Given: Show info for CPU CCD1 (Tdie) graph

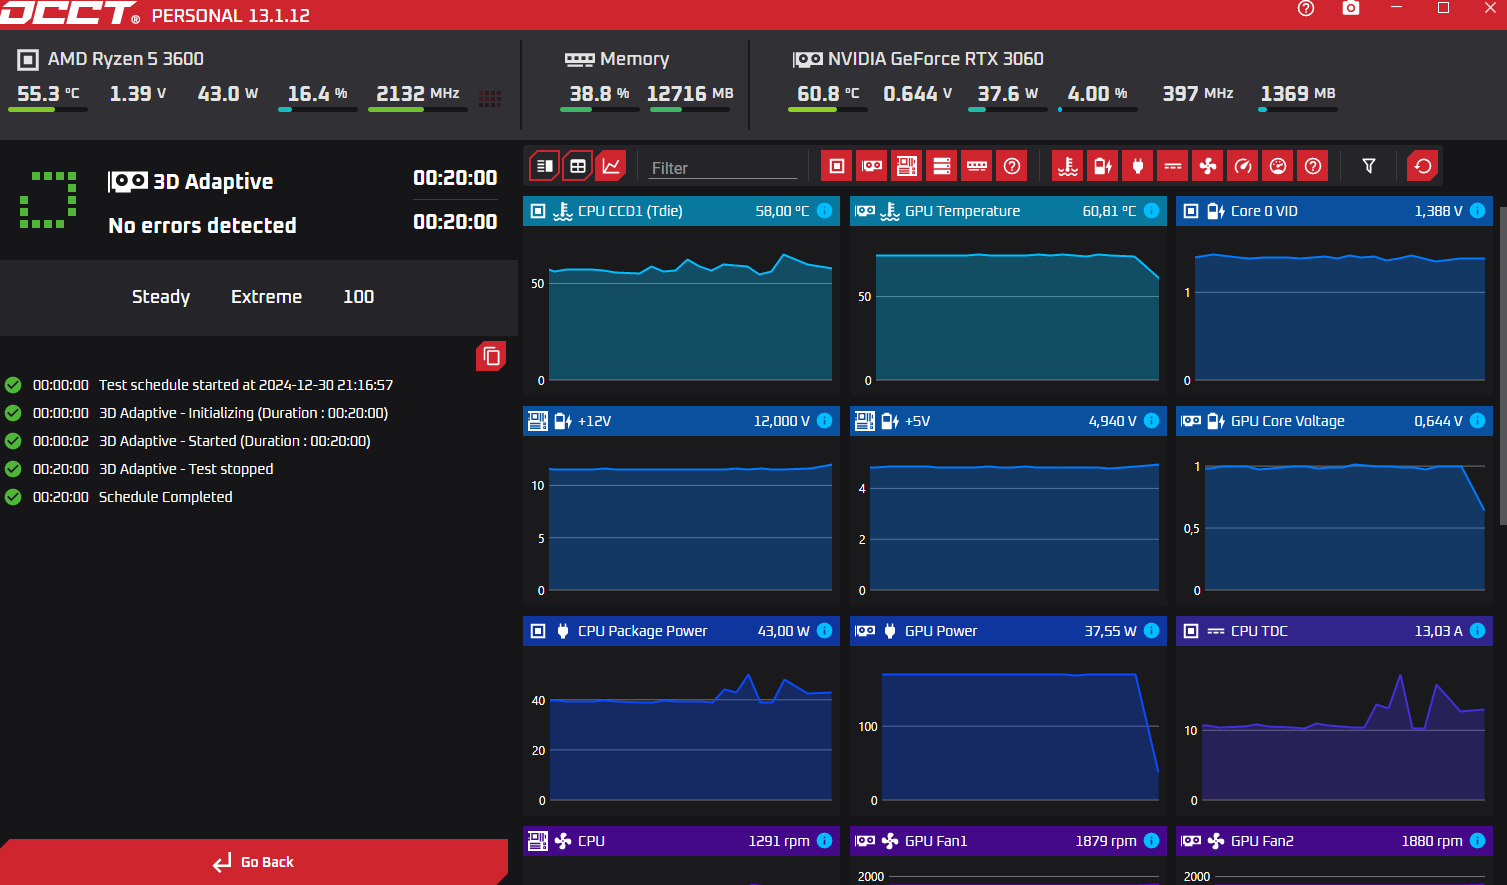Looking at the screenshot, I should [824, 211].
